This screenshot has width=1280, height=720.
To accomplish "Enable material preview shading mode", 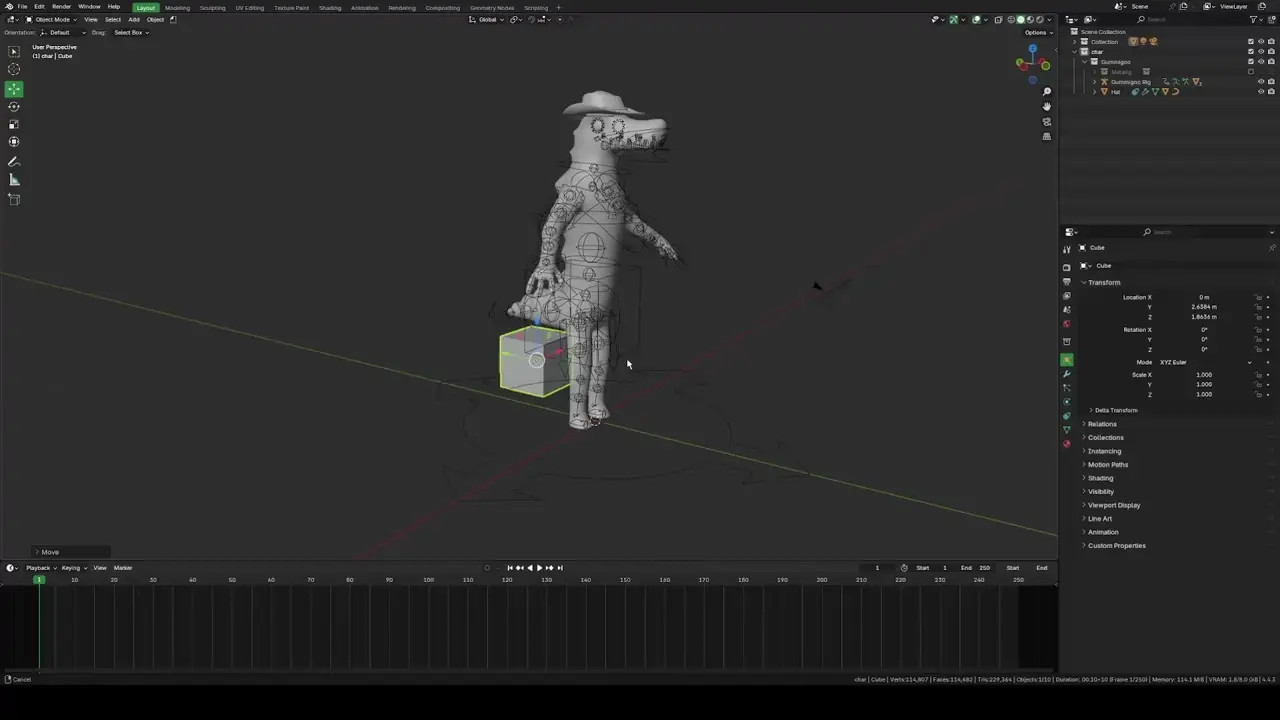I will pos(1031,19).
